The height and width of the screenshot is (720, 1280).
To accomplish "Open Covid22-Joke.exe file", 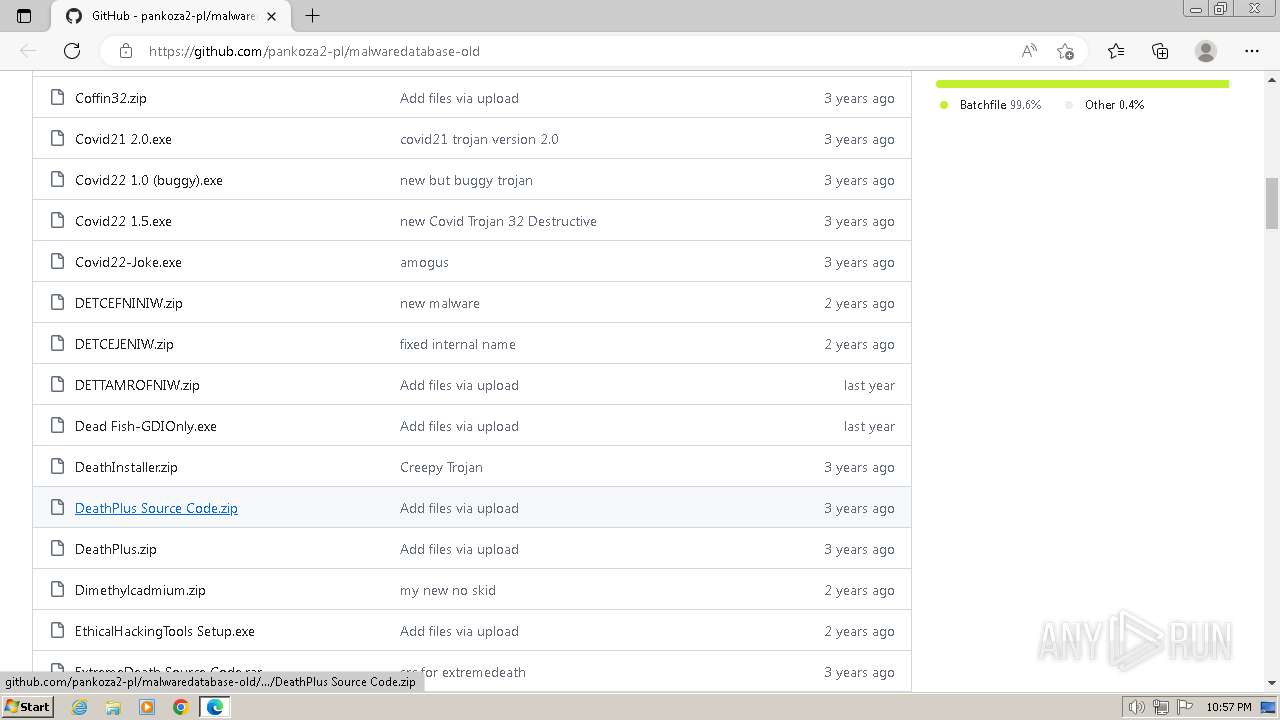I will 128,262.
